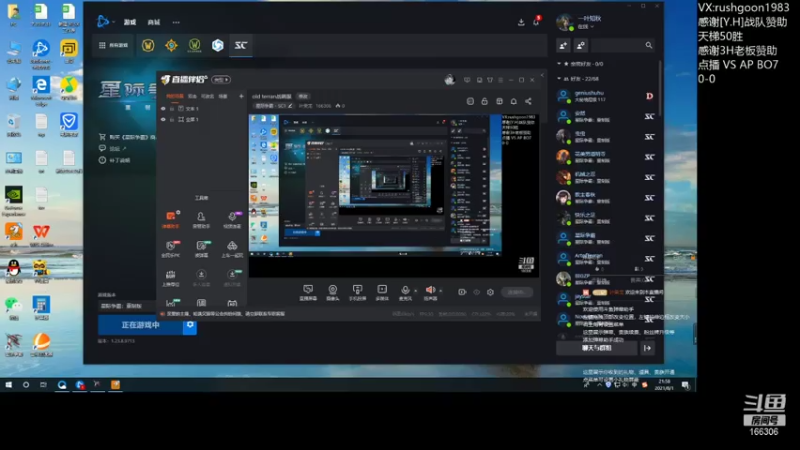This screenshot has width=800, height=450.
Task: Select the first orange scene tab
Action: pos(175,96)
